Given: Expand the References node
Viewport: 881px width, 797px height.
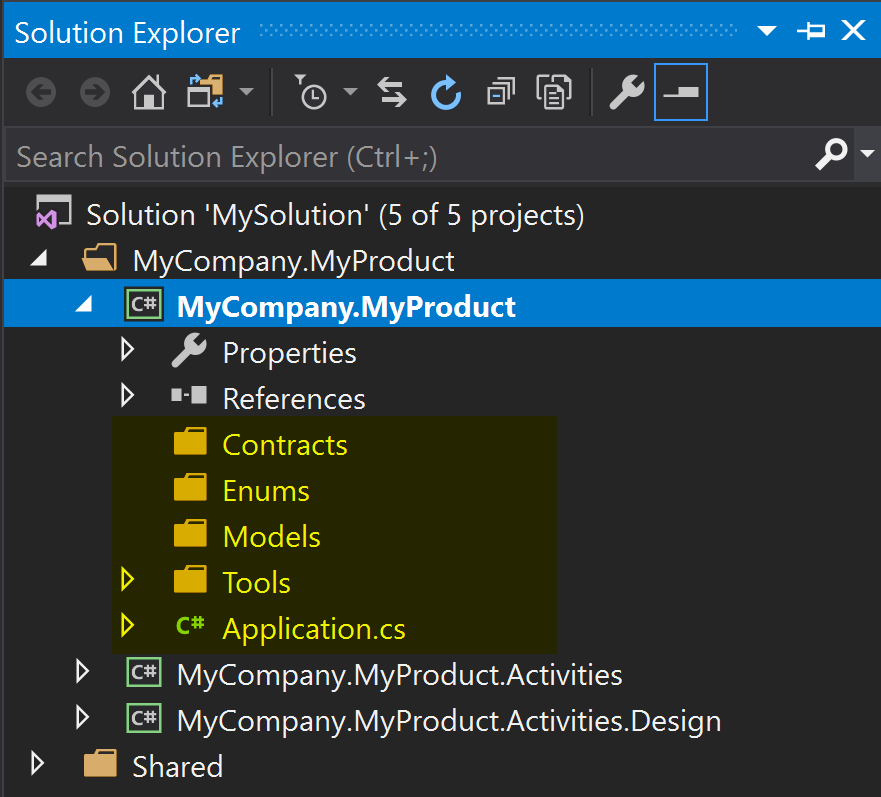Looking at the screenshot, I should coord(127,397).
